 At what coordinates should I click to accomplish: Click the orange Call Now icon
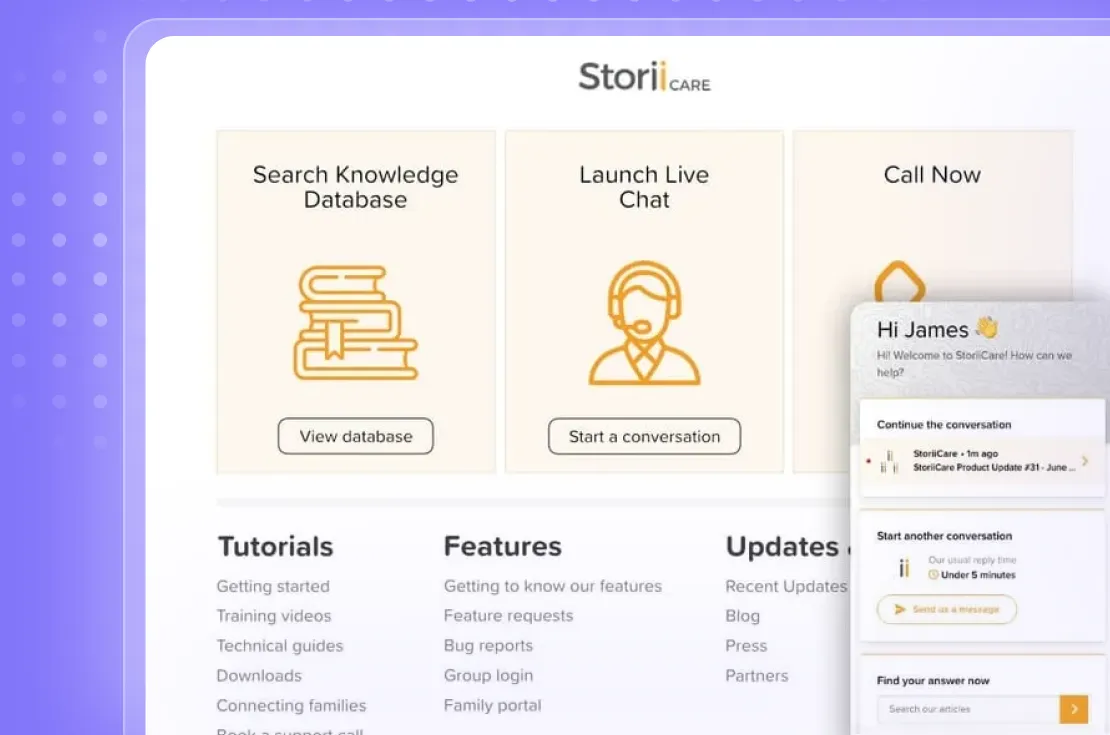coord(900,283)
